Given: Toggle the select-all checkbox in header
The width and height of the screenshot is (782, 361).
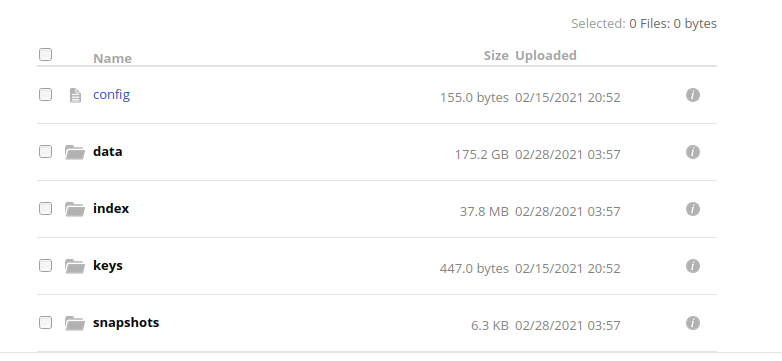Looking at the screenshot, I should tap(45, 54).
